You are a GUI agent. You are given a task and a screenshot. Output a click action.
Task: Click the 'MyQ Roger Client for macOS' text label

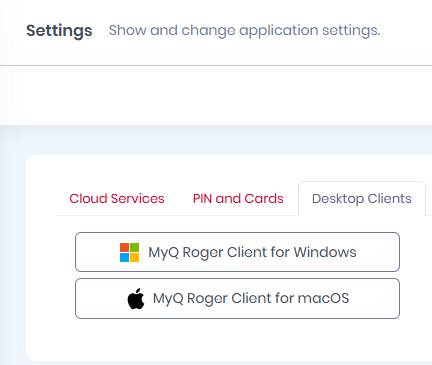coord(251,298)
